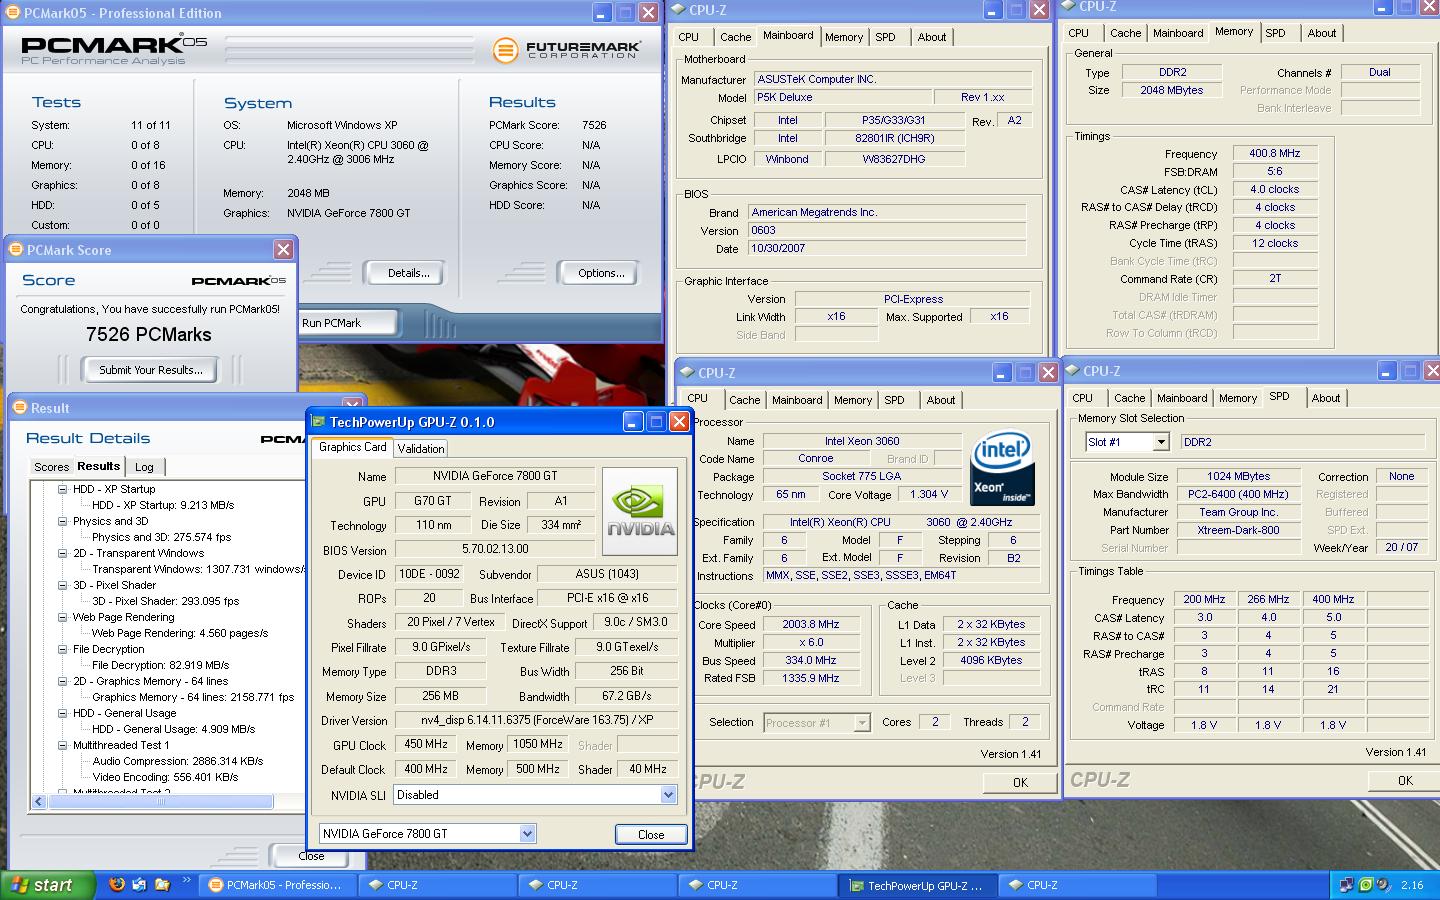Image resolution: width=1440 pixels, height=900 pixels.
Task: Collapse Multithreaded Test 1 node
Action: tap(62, 745)
